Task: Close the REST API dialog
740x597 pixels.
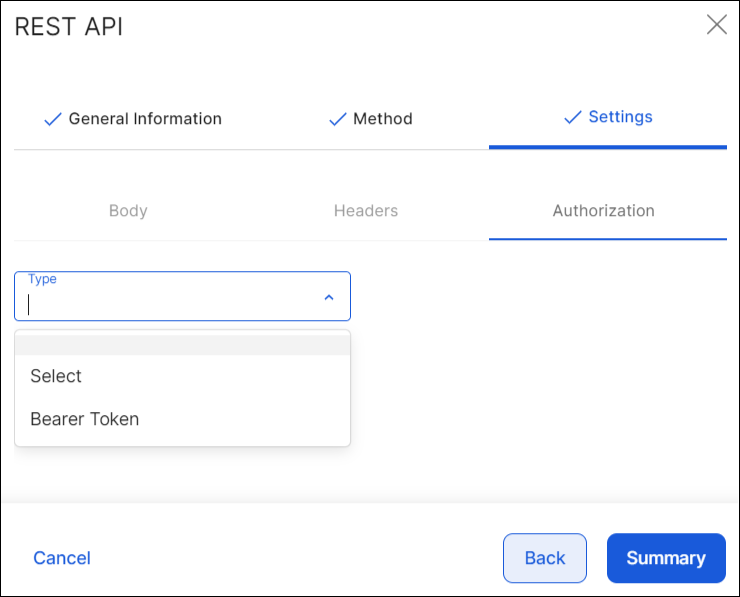Action: [x=716, y=25]
